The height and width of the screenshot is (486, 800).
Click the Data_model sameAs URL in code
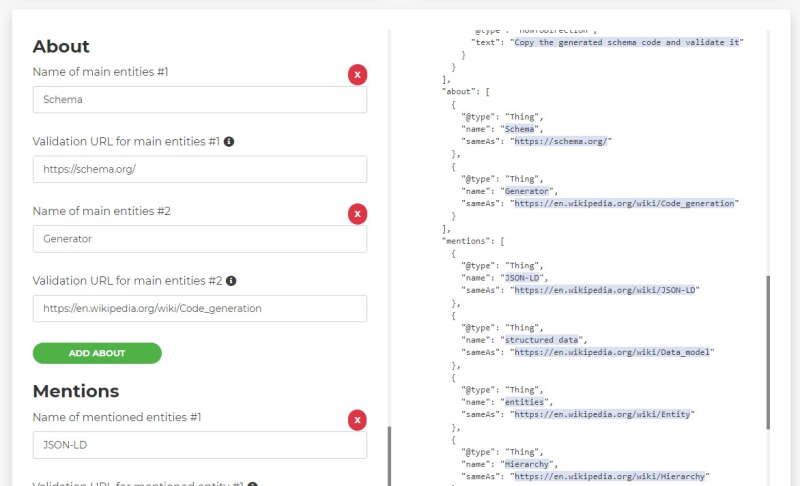click(x=612, y=352)
